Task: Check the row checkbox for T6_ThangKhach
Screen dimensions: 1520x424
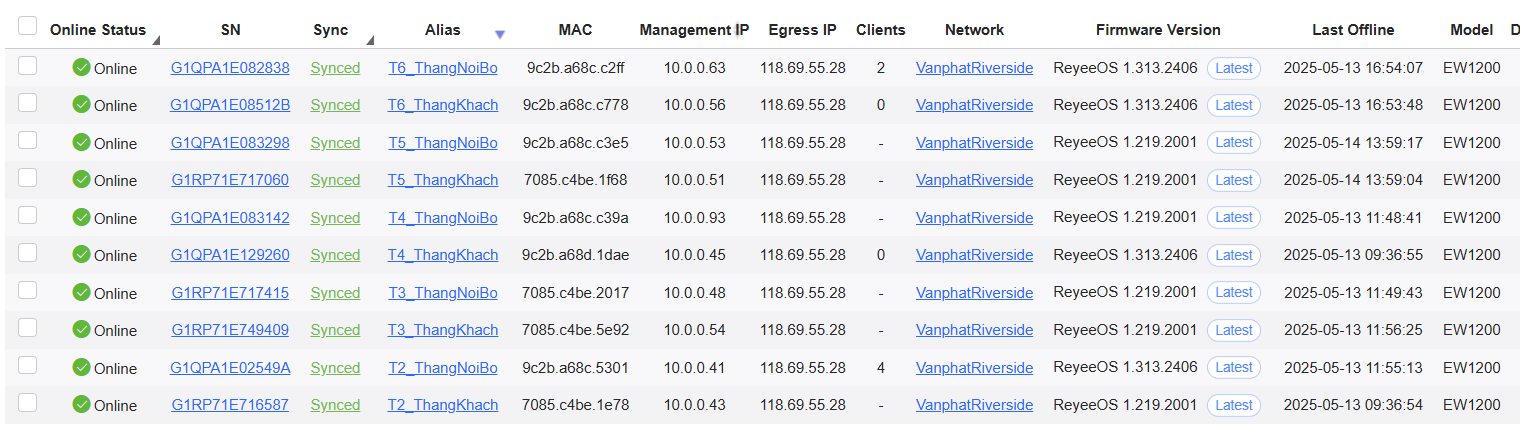Action: (27, 102)
